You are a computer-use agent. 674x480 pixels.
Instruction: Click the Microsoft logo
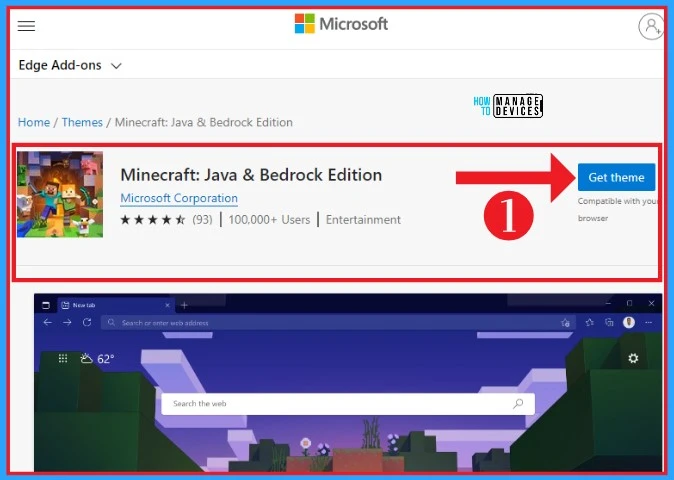click(x=341, y=24)
